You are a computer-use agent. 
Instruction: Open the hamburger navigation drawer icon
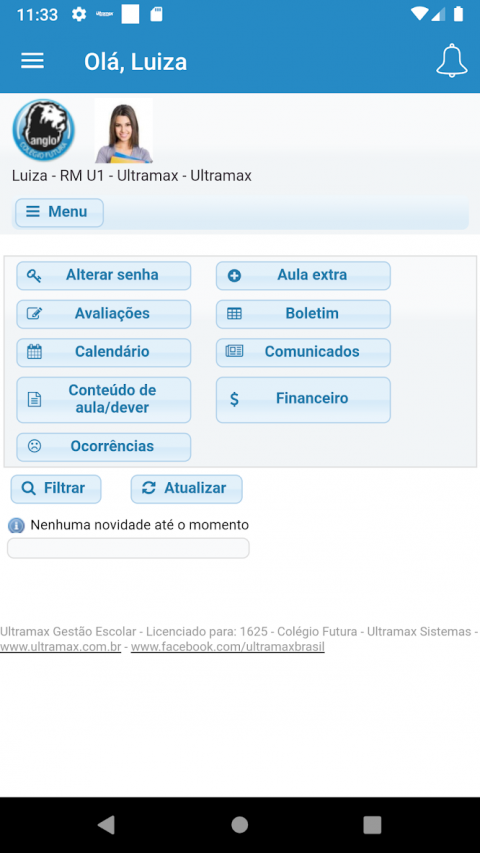pyautogui.click(x=33, y=61)
